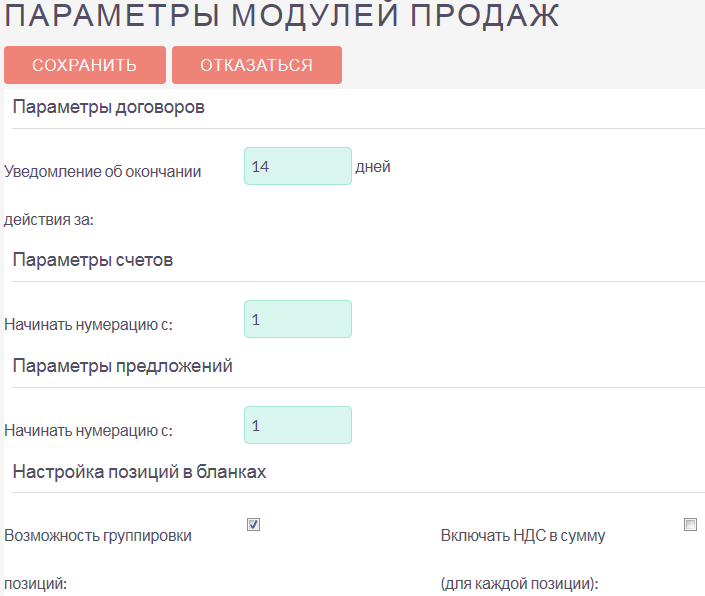Click the Возможность группировки label text

(x=98, y=536)
